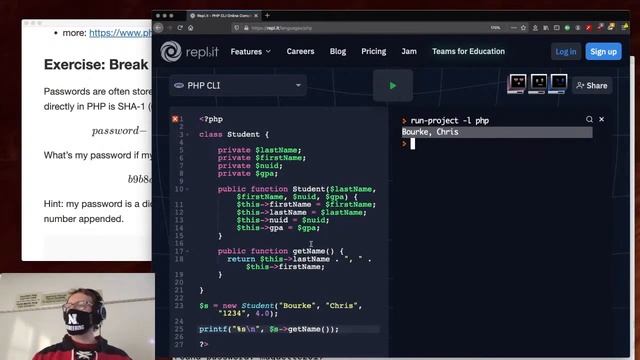Open the PHP CLI language dropdown

[x=238, y=85]
